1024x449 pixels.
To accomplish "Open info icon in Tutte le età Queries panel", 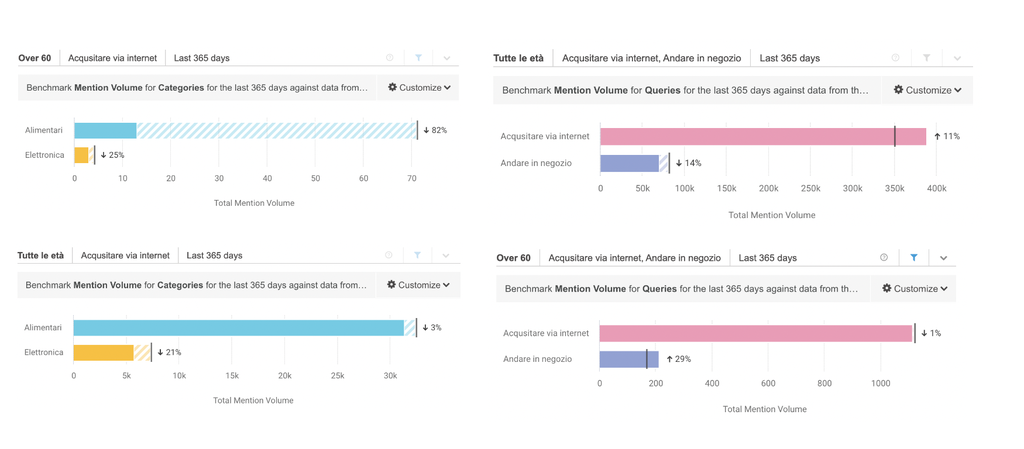I will point(895,58).
